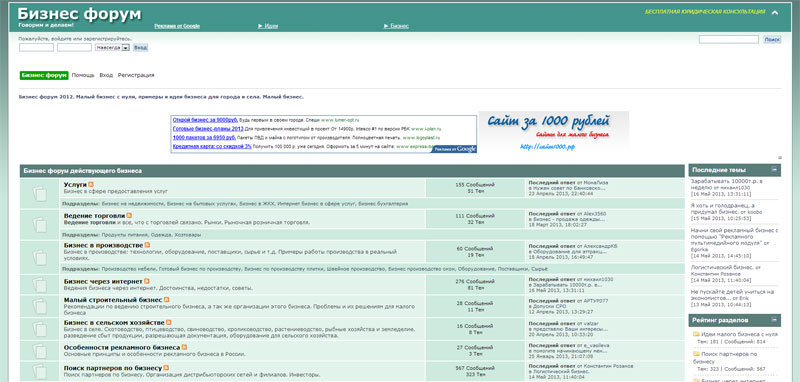Viewport: 800px width, 382px height.
Task: Open the recent topic Не пускайте детей учиться
Action: [x=732, y=295]
